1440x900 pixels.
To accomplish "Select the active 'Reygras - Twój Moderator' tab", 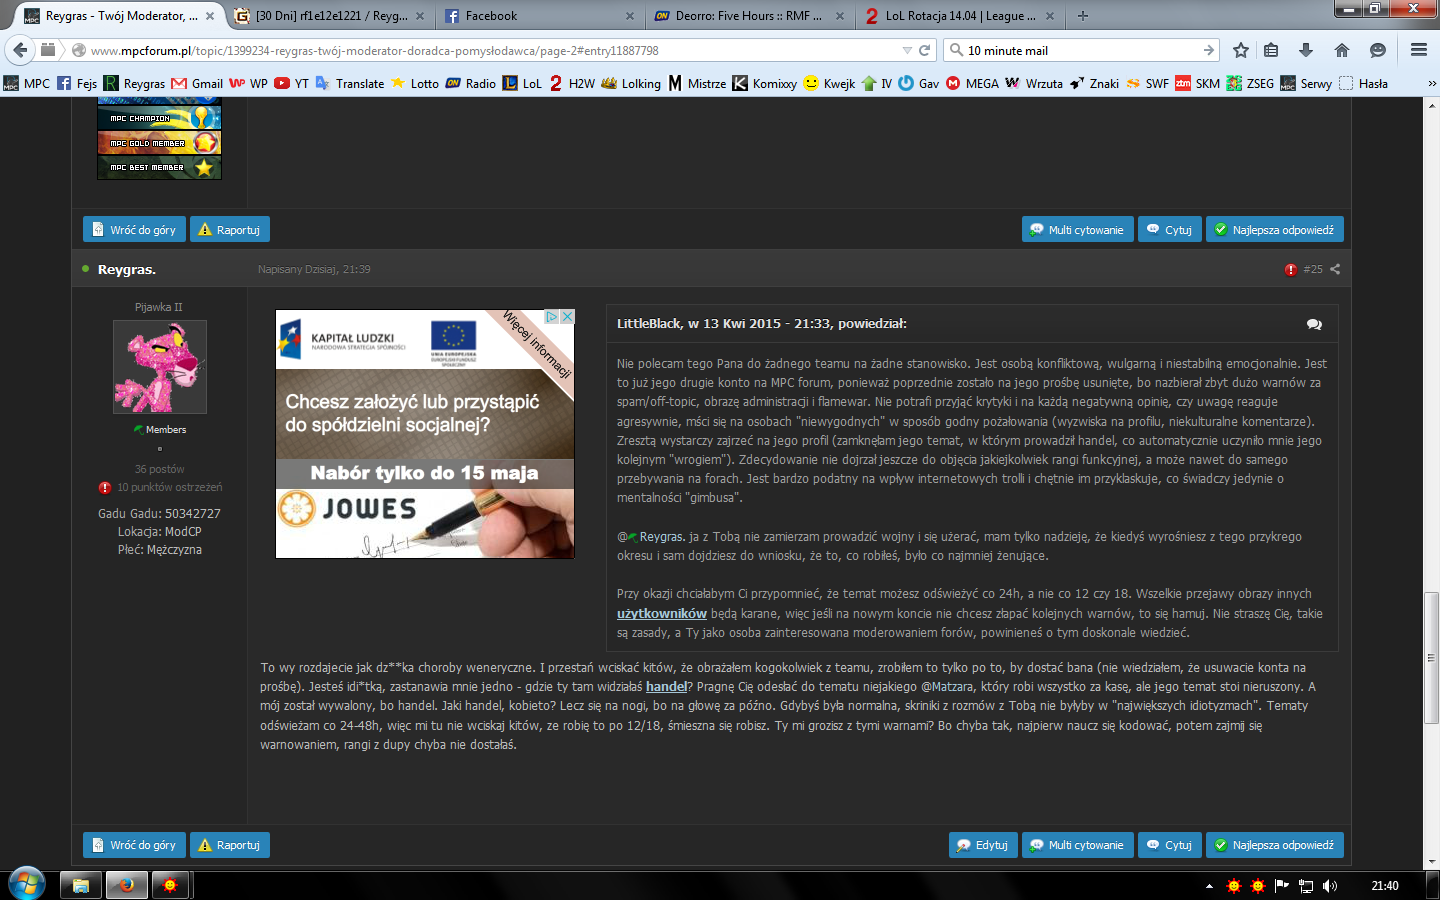I will point(119,16).
